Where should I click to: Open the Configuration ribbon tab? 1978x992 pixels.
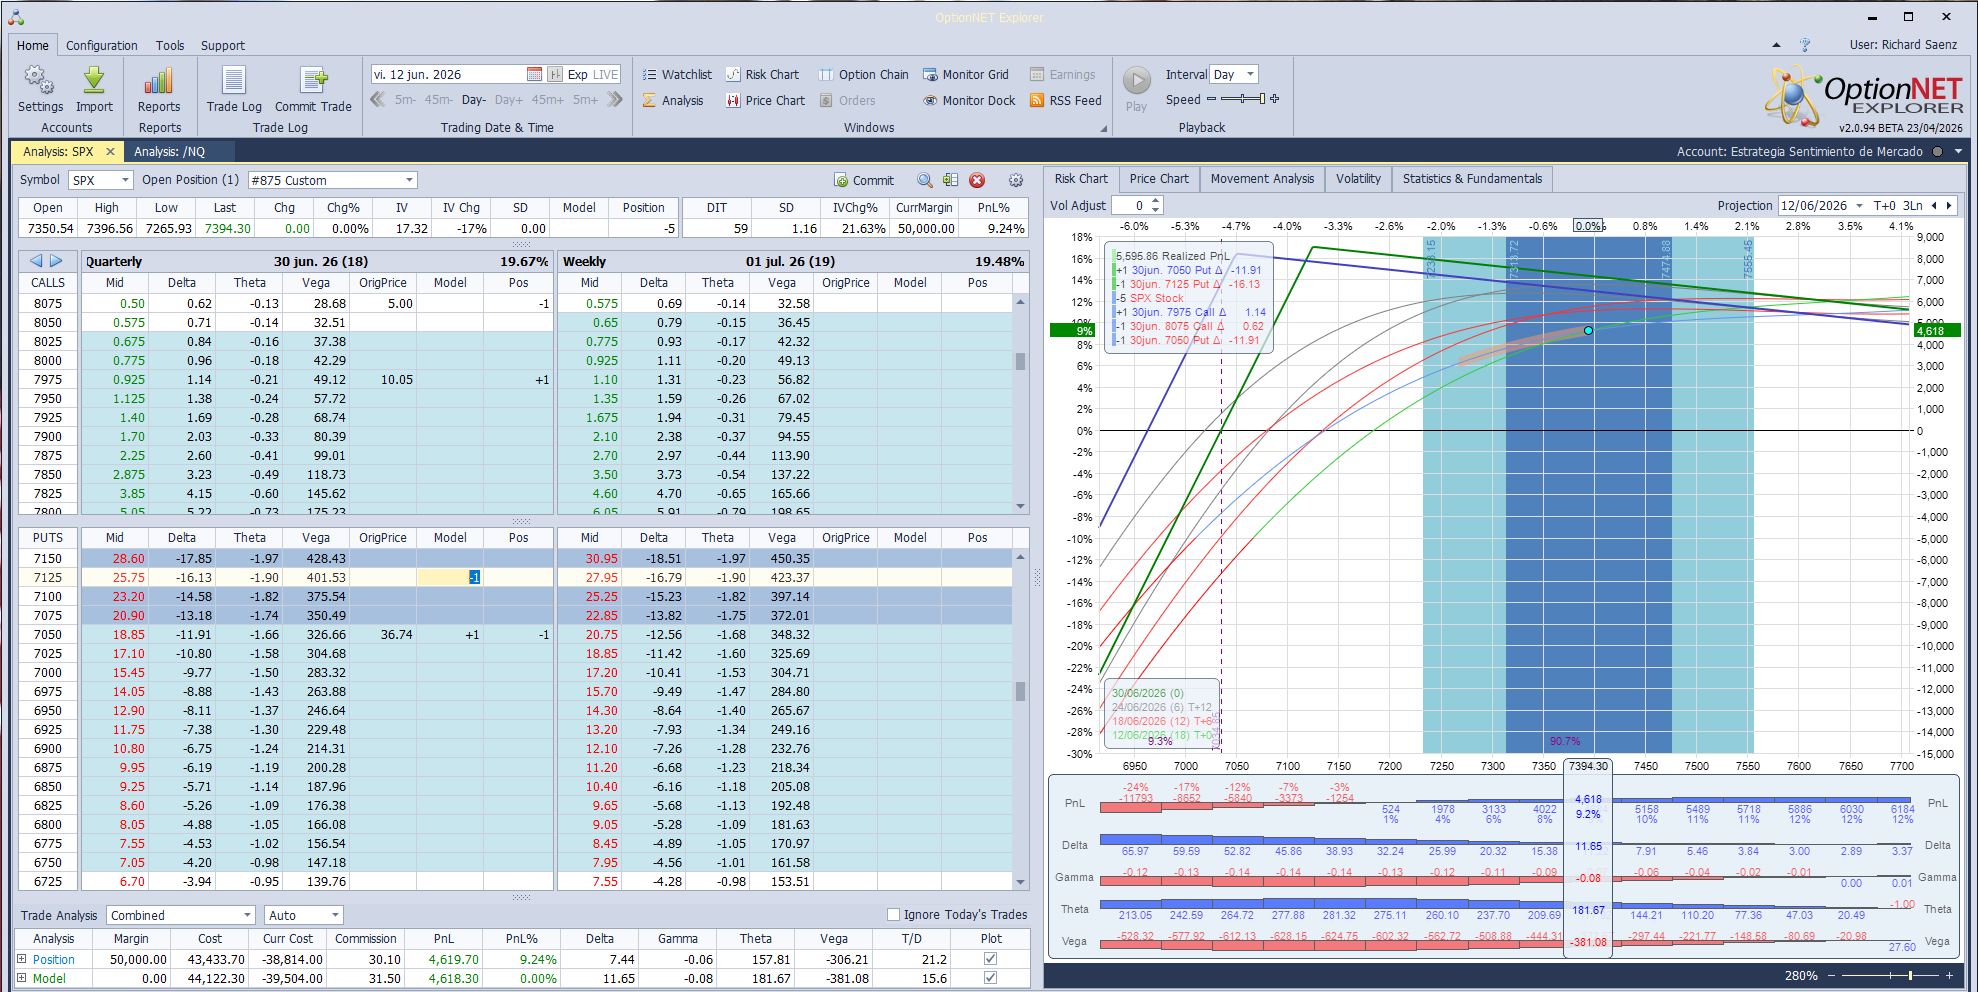102,45
